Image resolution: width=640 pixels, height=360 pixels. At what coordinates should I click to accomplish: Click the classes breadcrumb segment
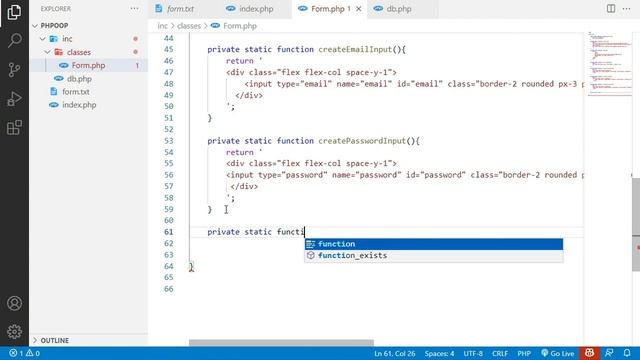189,26
